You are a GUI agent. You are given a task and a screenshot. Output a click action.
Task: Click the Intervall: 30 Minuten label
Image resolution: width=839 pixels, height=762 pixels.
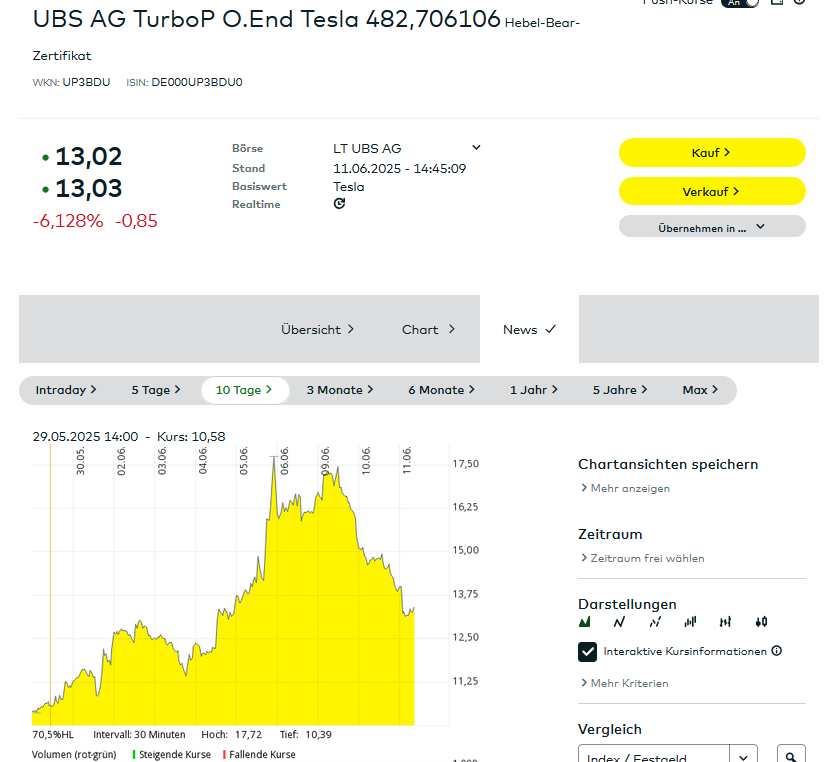point(139,735)
